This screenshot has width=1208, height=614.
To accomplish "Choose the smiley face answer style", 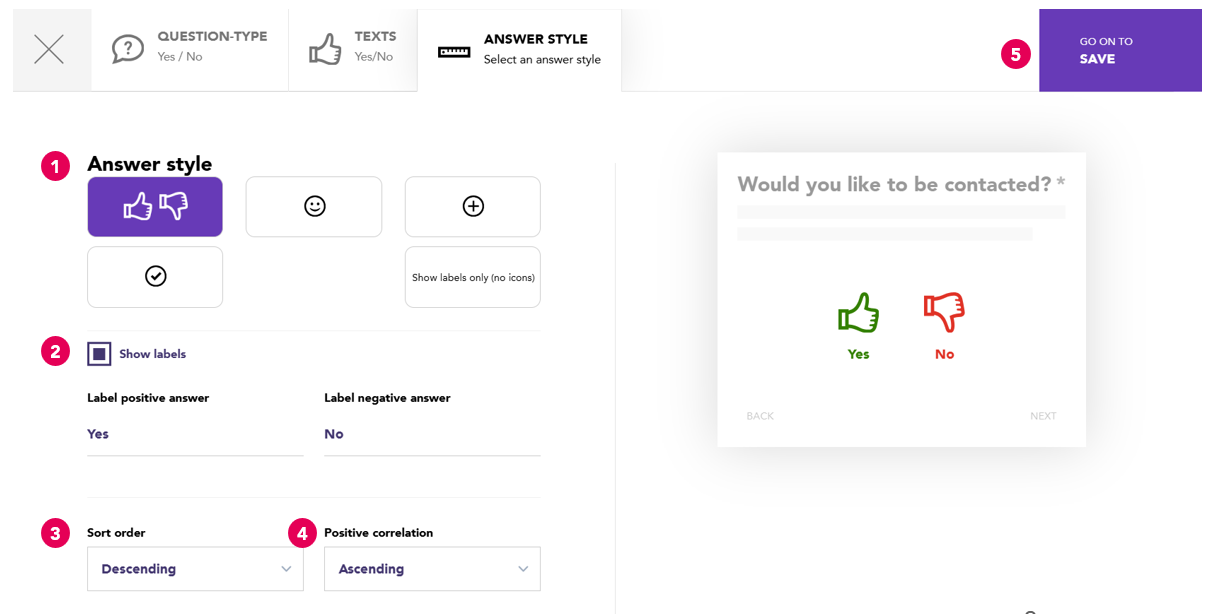I will pyautogui.click(x=314, y=207).
